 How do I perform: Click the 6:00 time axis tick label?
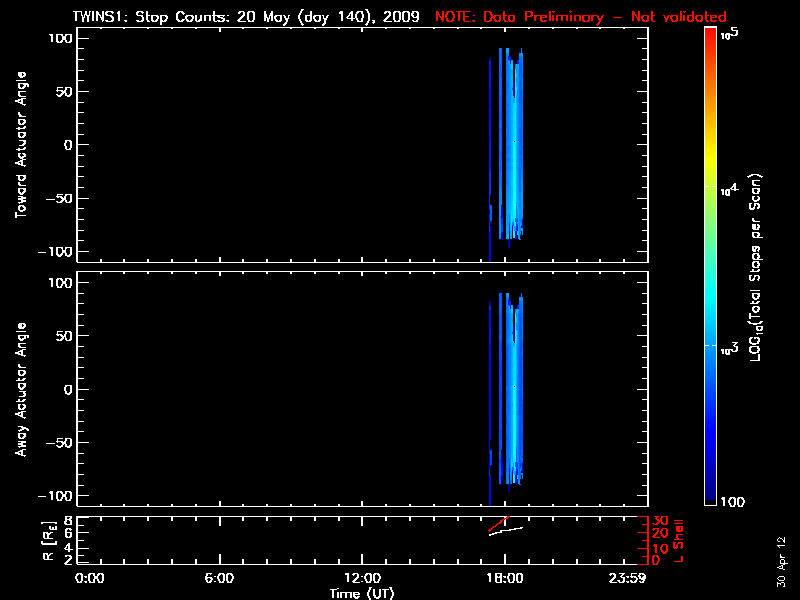(219, 578)
